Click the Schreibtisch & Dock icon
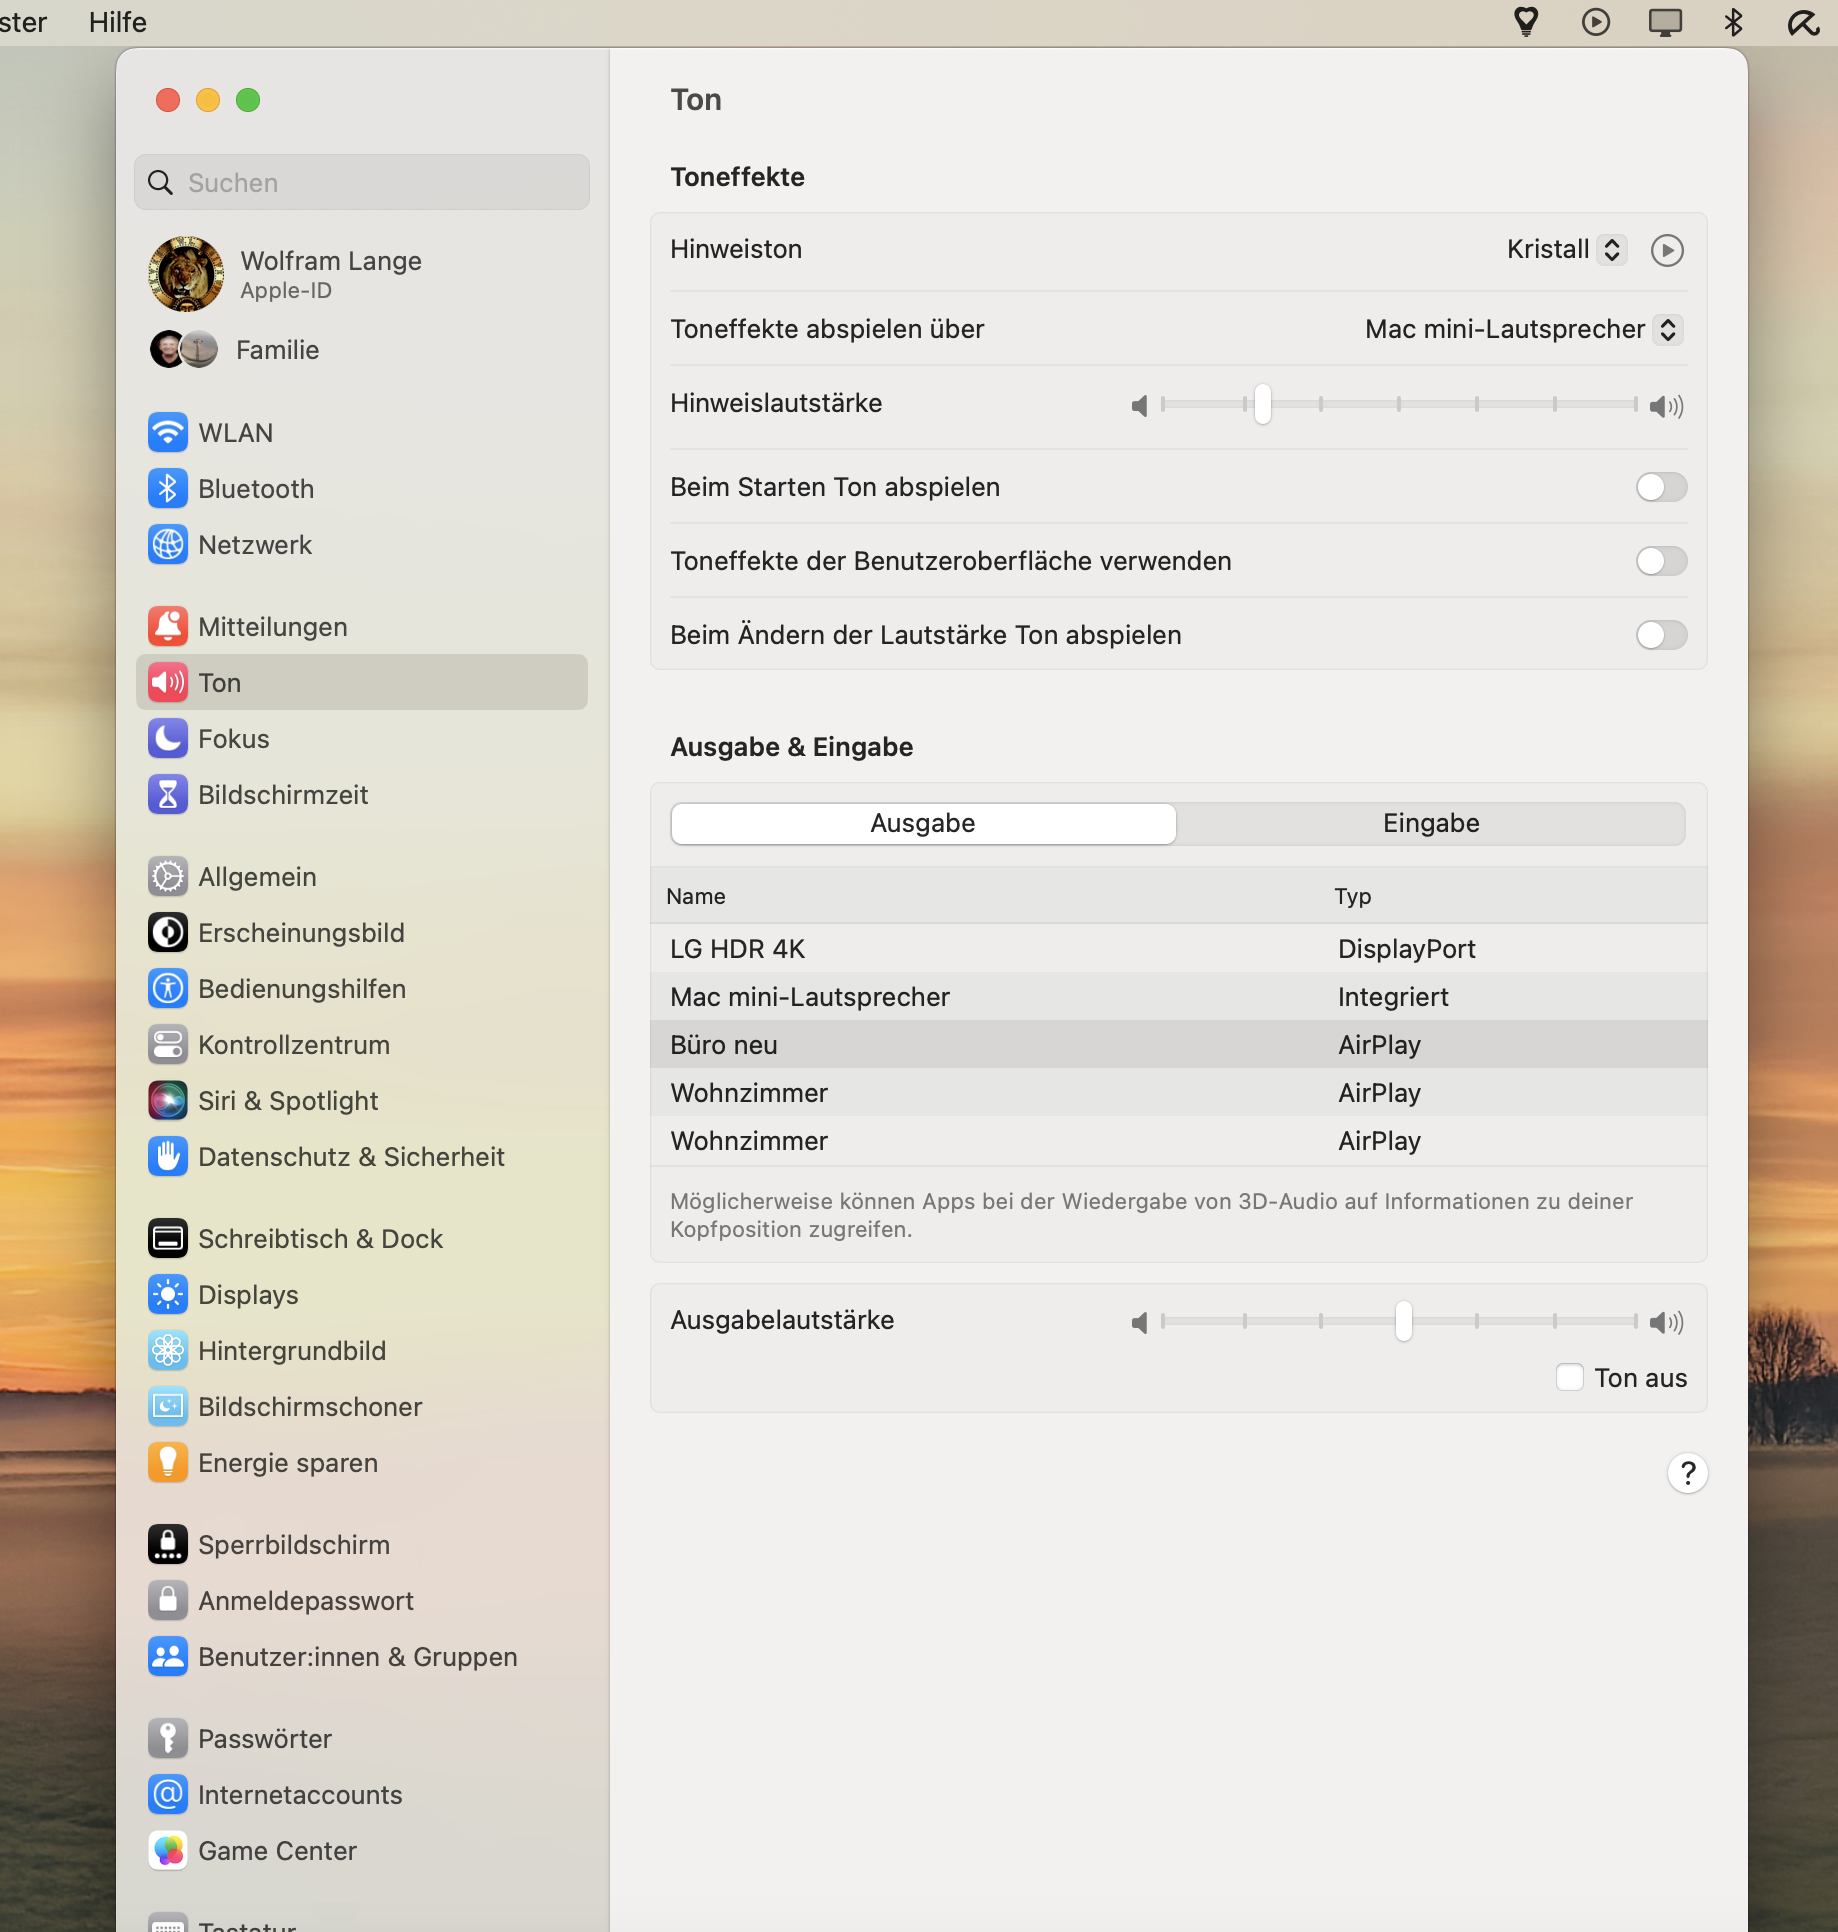 168,1238
